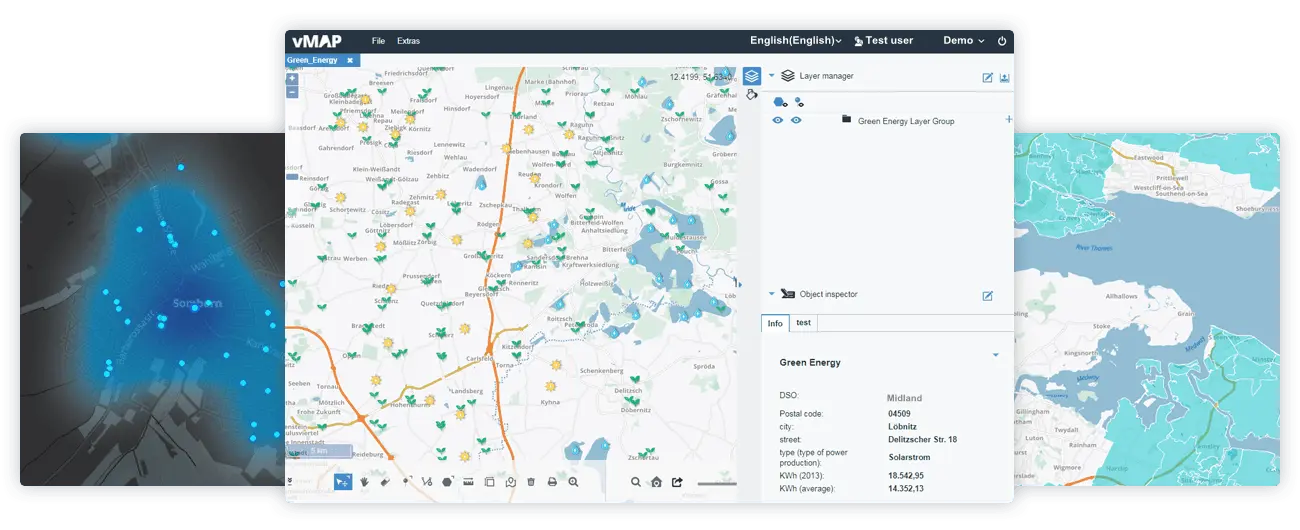Click the Green Energy Layer Group folder icon
The height and width of the screenshot is (530, 1300).
[x=846, y=119]
